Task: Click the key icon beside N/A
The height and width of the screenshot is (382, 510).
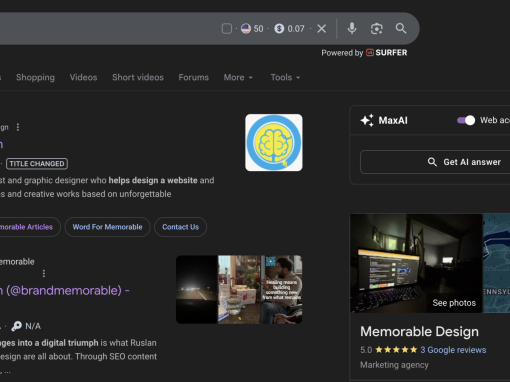Action: click(16, 326)
